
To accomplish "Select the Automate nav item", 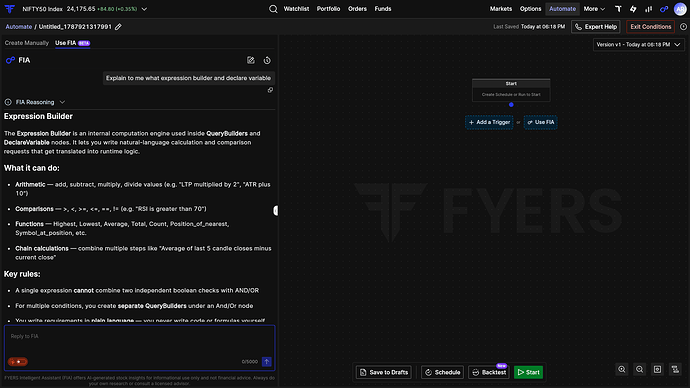I will [562, 9].
